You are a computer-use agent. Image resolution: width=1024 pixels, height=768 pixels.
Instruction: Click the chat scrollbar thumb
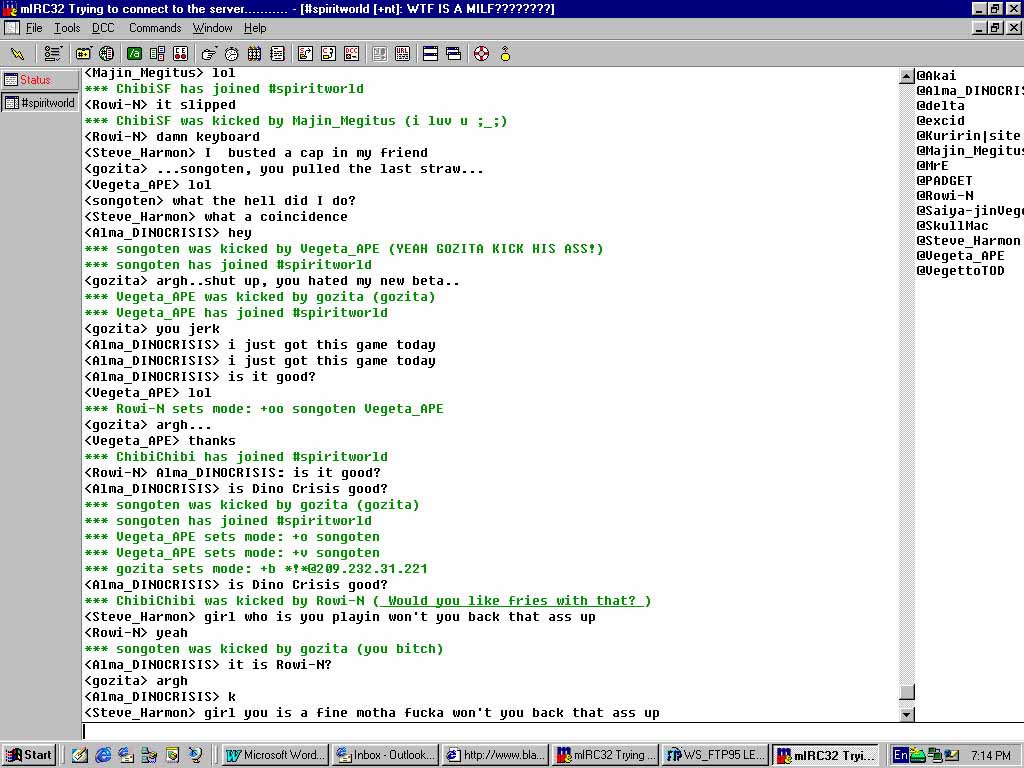pyautogui.click(x=906, y=692)
